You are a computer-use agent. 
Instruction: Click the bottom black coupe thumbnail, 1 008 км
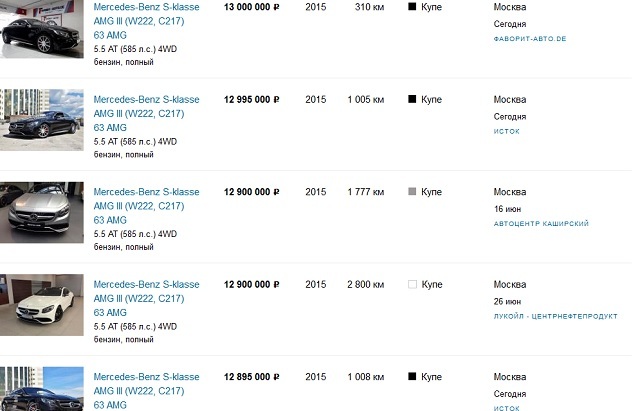pos(42,389)
